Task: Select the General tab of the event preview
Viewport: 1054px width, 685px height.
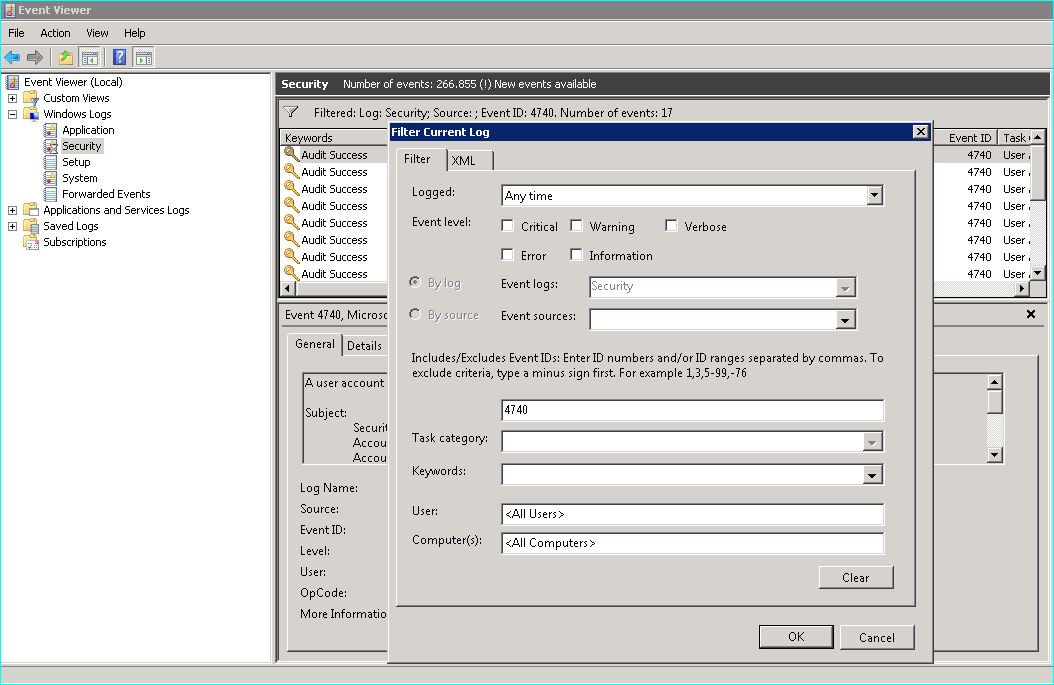Action: (x=315, y=344)
